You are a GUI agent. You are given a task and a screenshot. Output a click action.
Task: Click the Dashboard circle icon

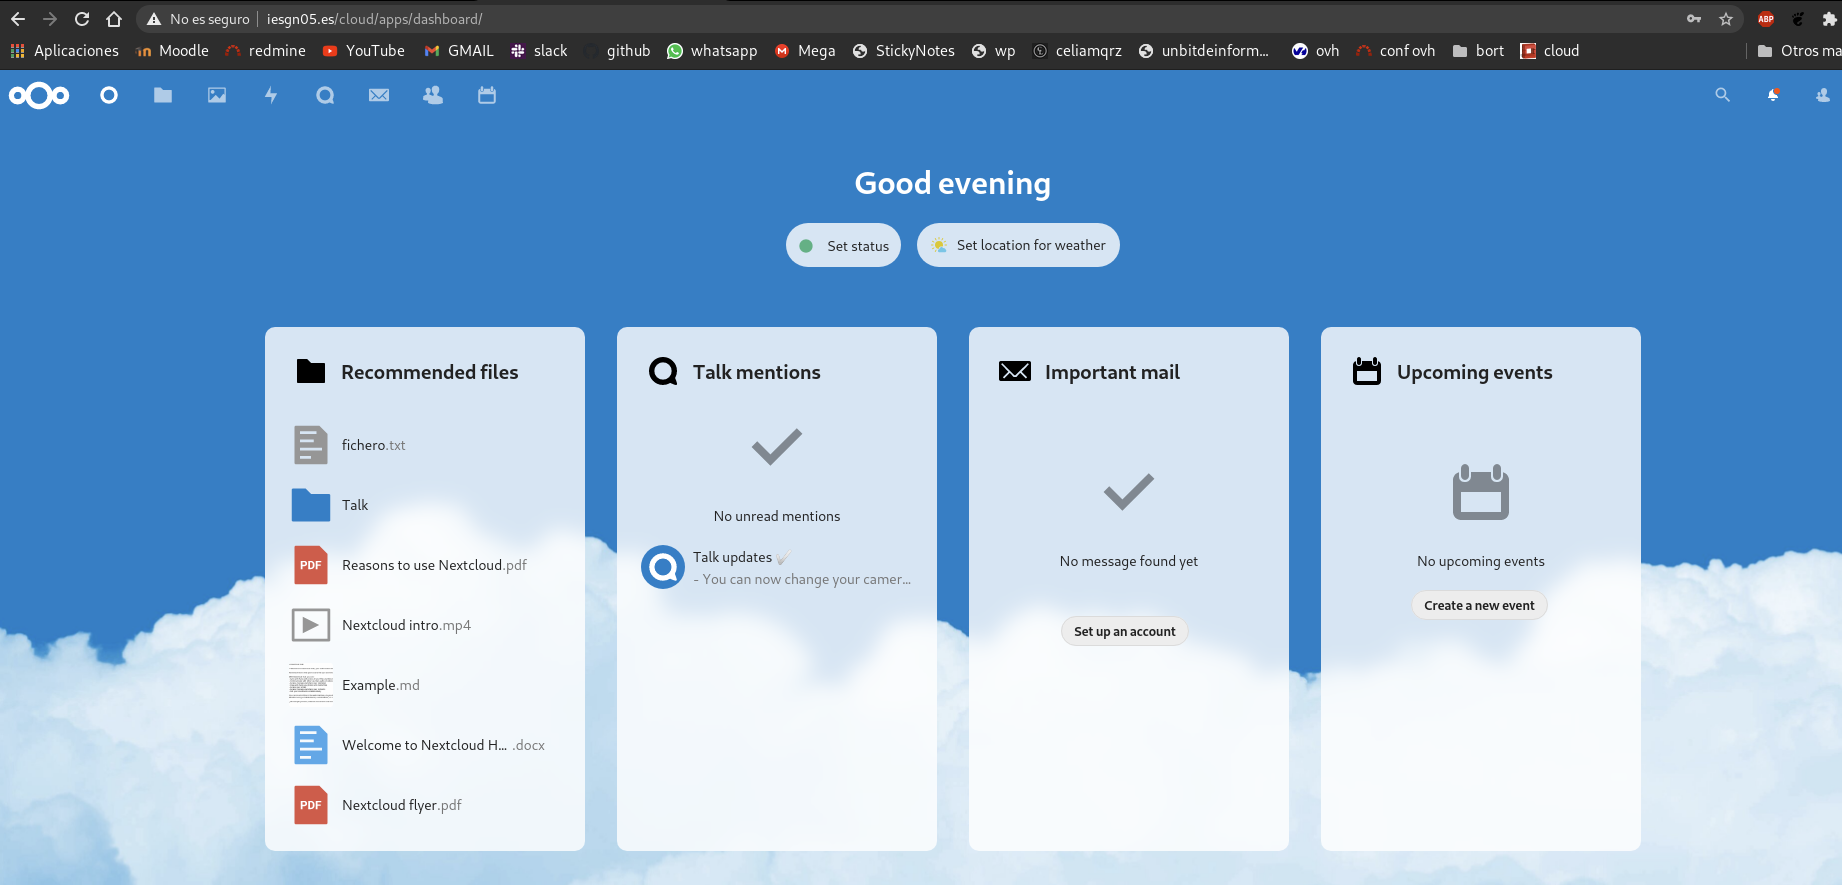point(109,95)
